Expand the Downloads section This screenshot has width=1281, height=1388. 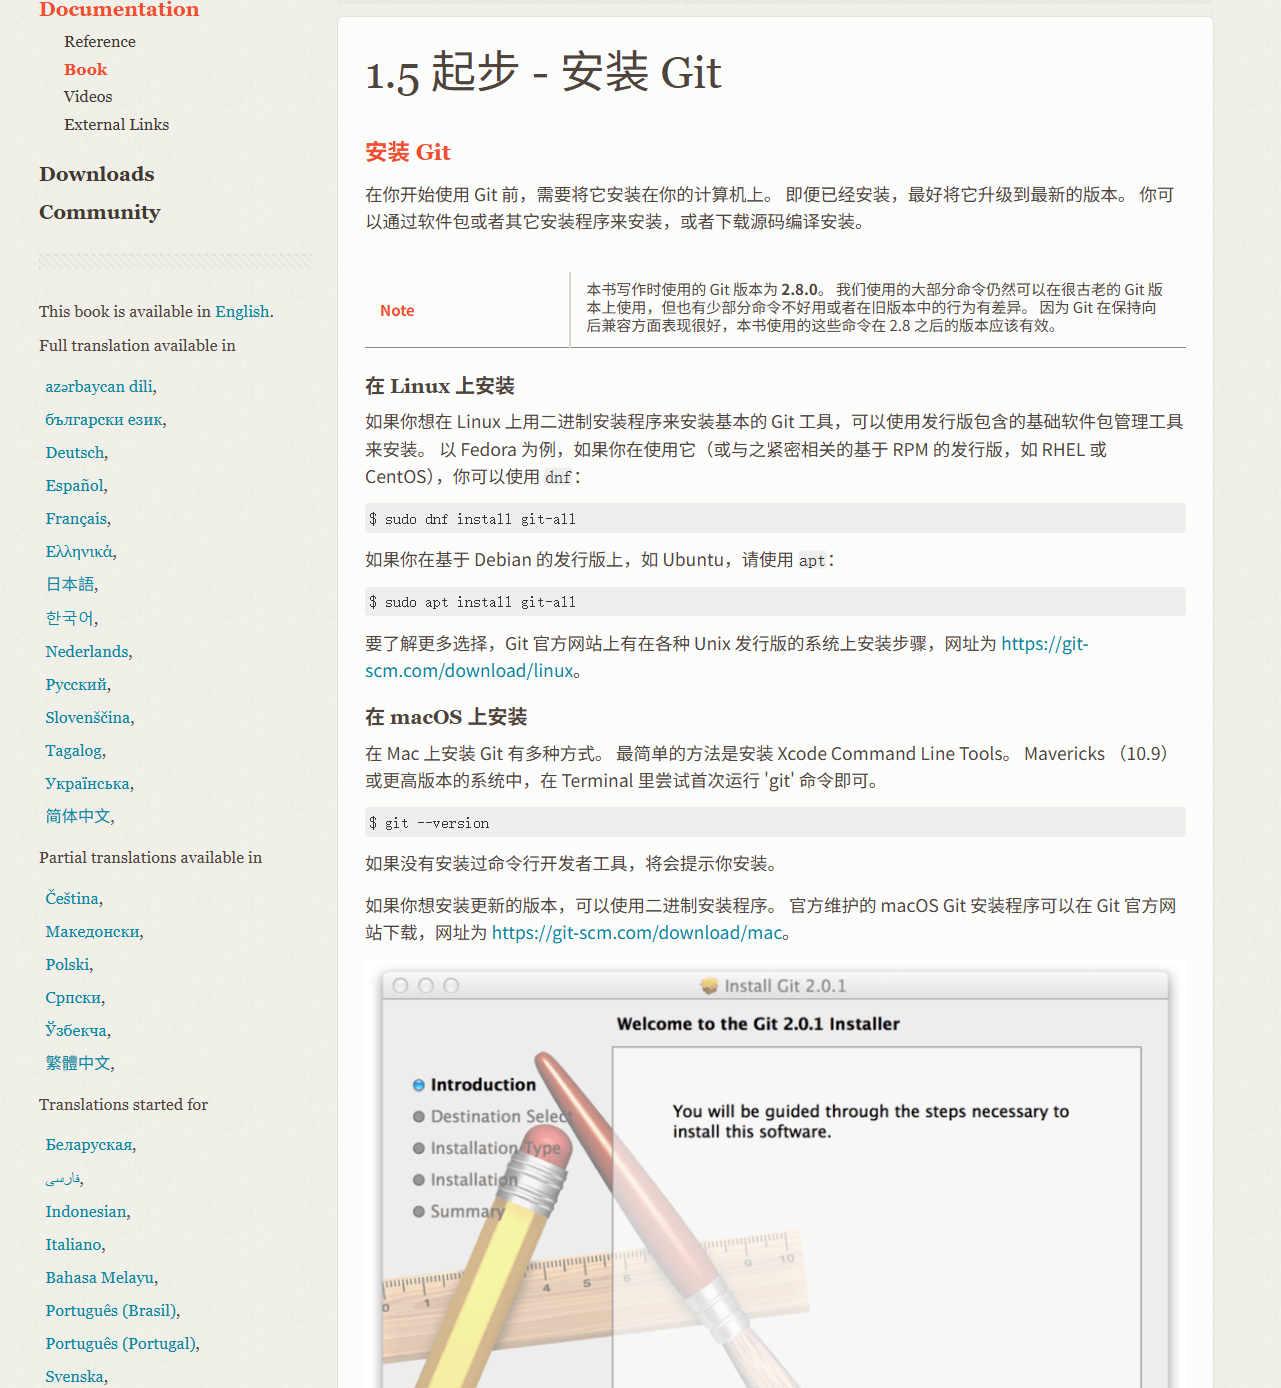[x=96, y=174]
